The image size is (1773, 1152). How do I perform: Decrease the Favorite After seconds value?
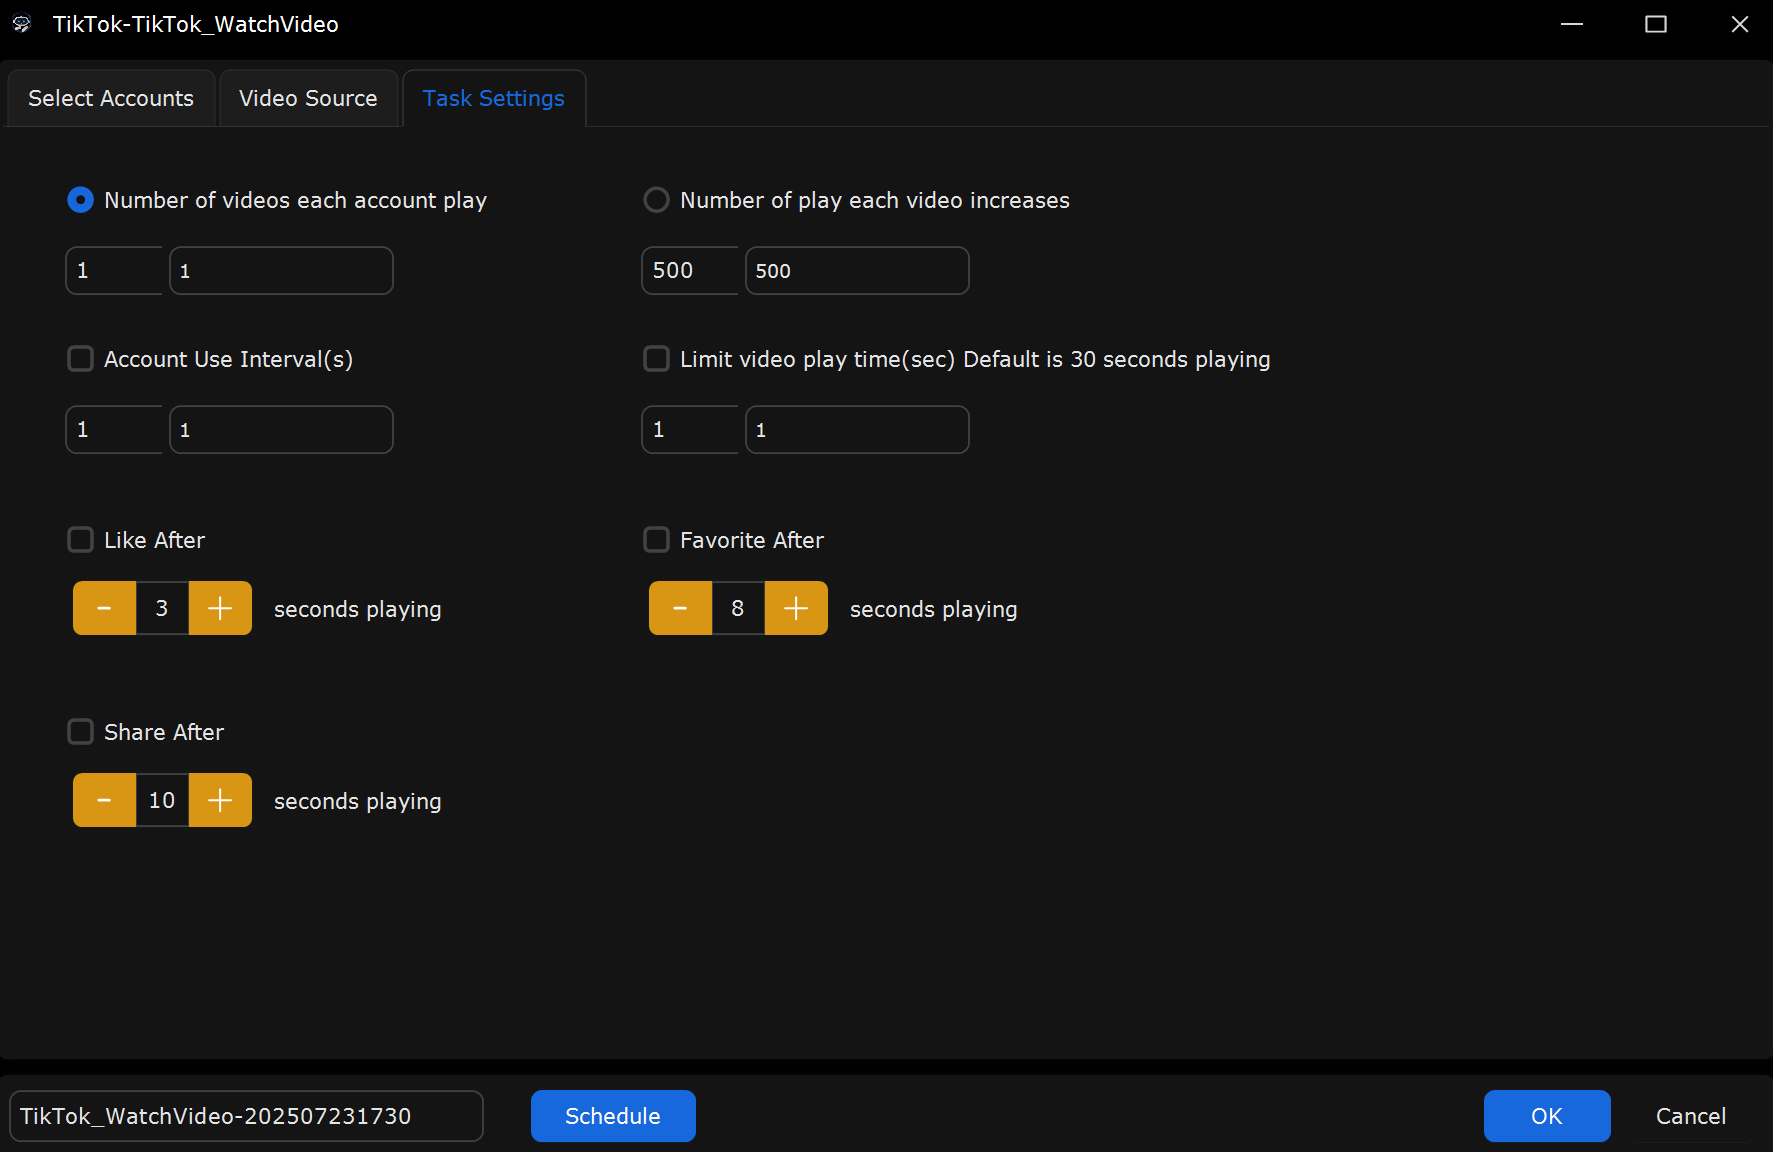point(680,608)
